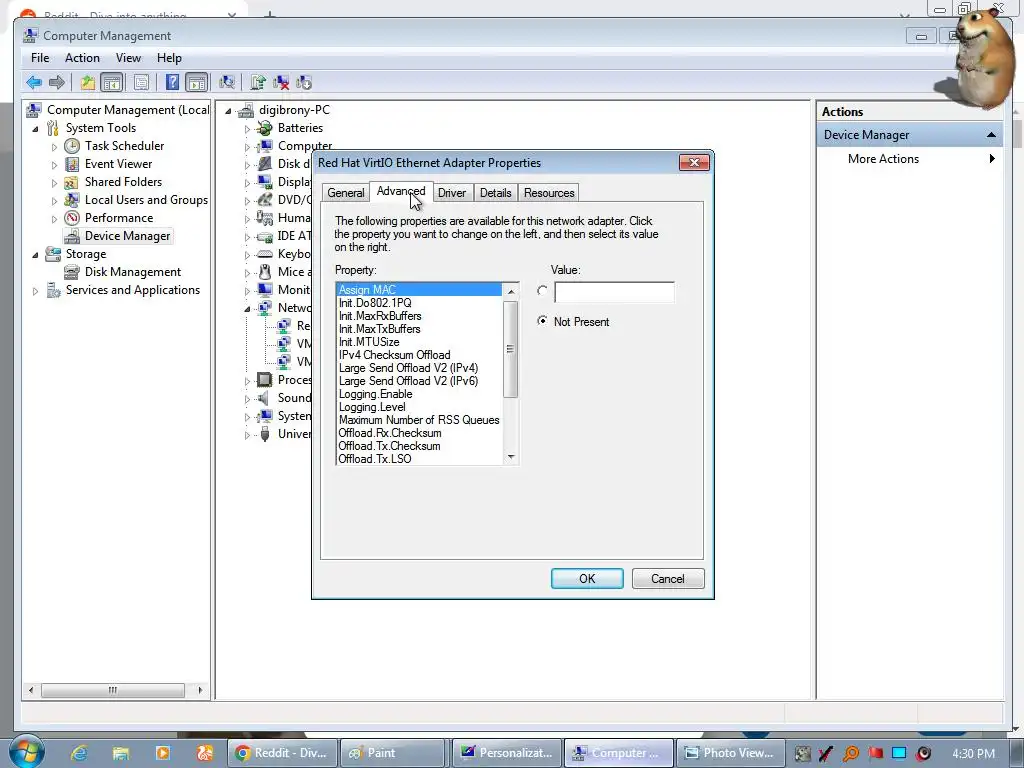The width and height of the screenshot is (1024, 768).
Task: Collapse the System Tools tree node
Action: [x=36, y=129]
